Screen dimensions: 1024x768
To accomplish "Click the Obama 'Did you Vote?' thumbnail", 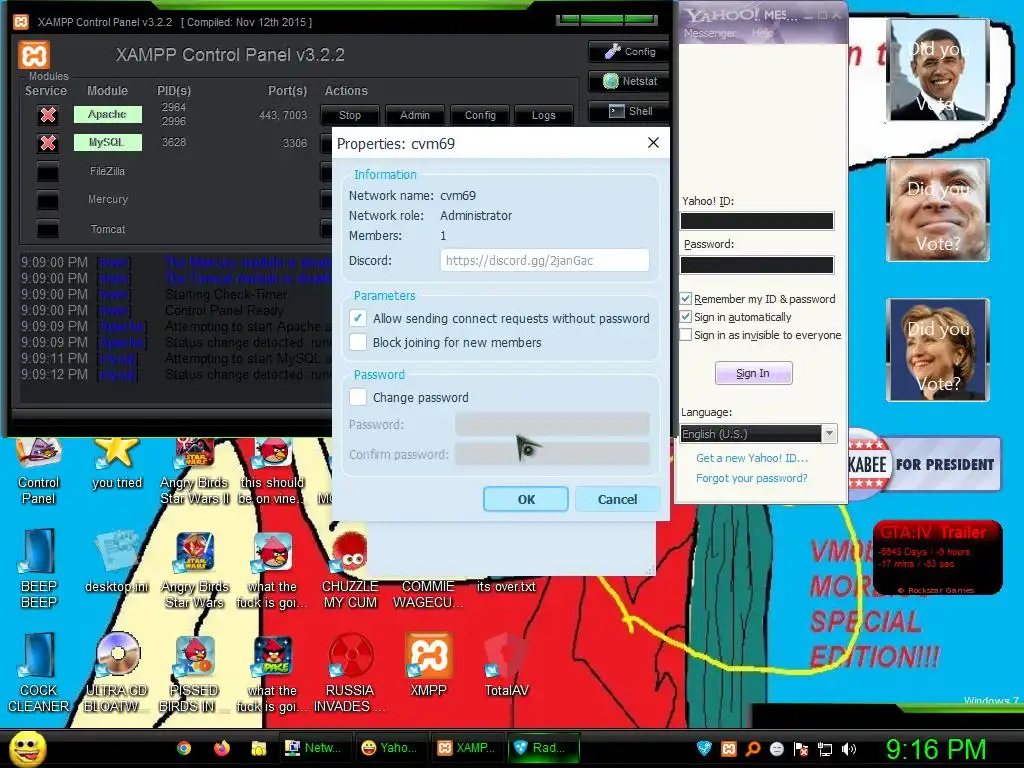I will pyautogui.click(x=937, y=70).
